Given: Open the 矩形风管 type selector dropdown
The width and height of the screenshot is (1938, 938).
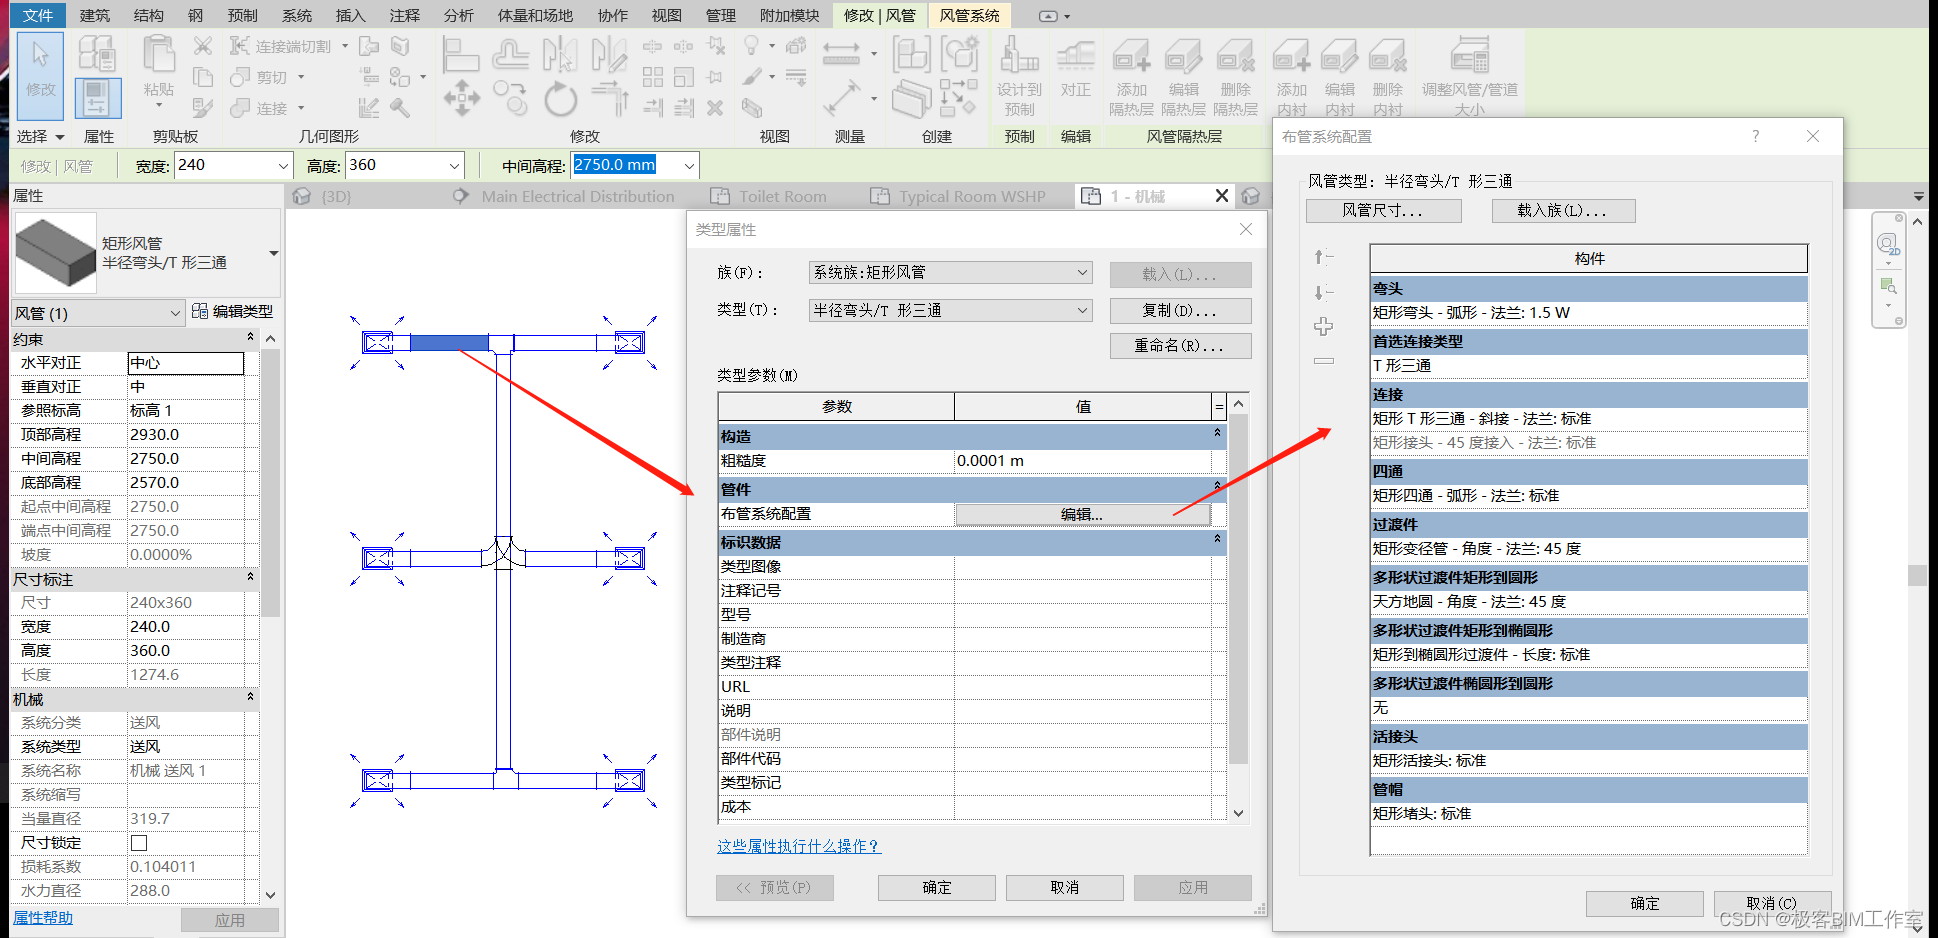Looking at the screenshot, I should (273, 253).
